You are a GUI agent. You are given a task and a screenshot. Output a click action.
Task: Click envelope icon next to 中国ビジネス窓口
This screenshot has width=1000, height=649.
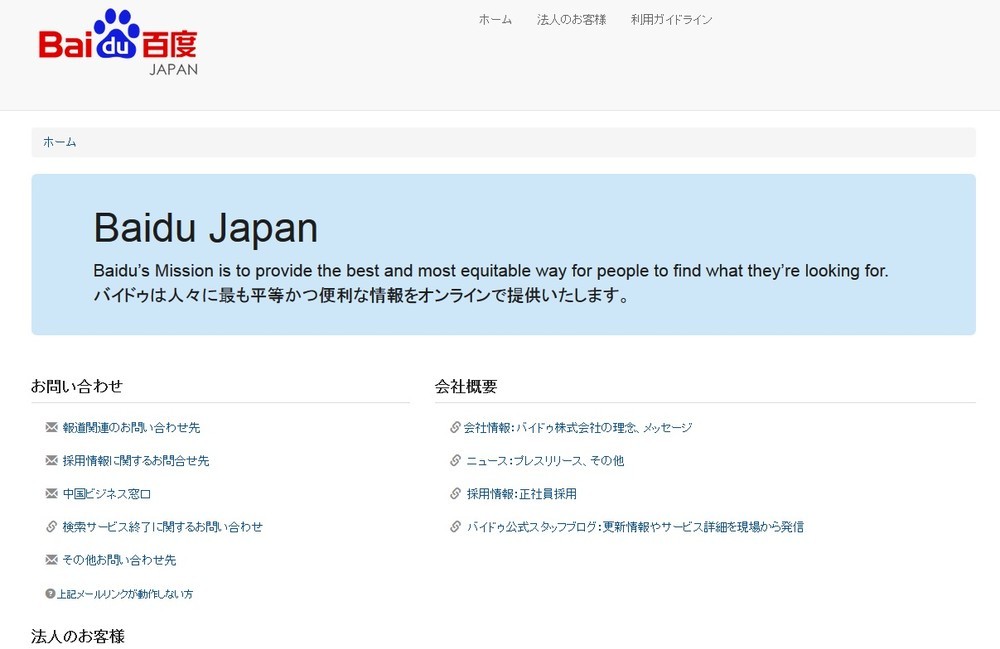click(x=52, y=493)
